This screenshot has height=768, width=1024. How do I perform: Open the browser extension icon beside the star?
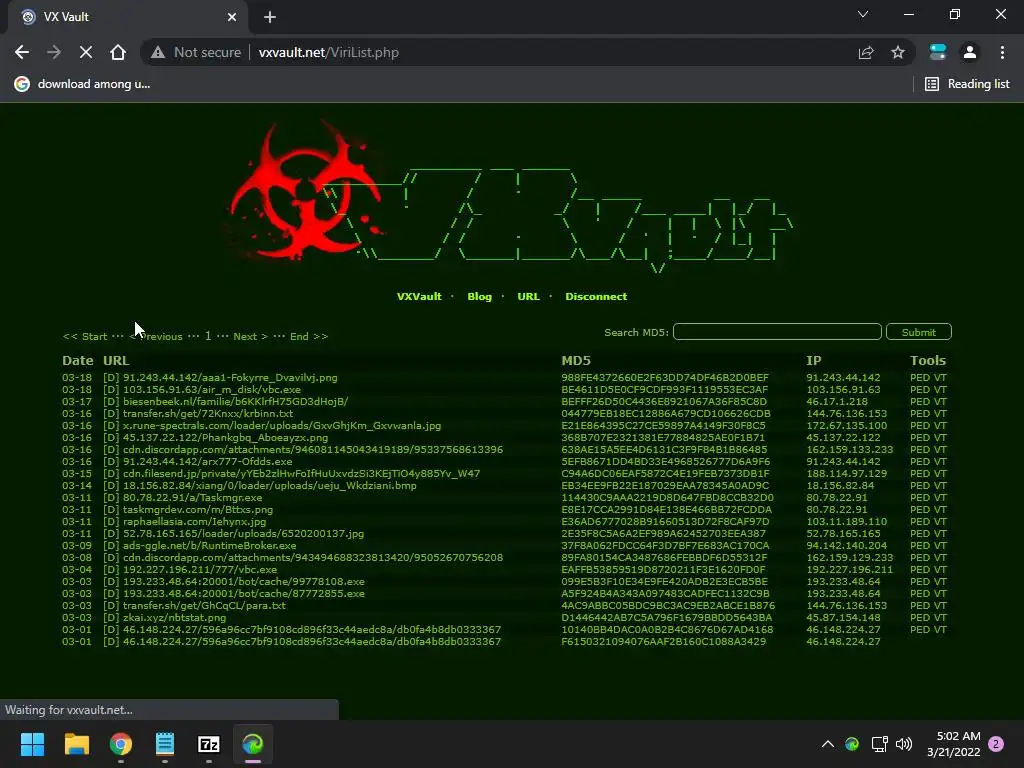tap(938, 52)
